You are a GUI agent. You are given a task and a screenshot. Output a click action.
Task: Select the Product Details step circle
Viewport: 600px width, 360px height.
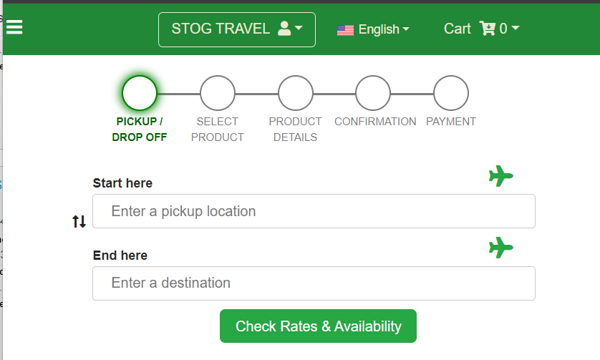click(295, 93)
